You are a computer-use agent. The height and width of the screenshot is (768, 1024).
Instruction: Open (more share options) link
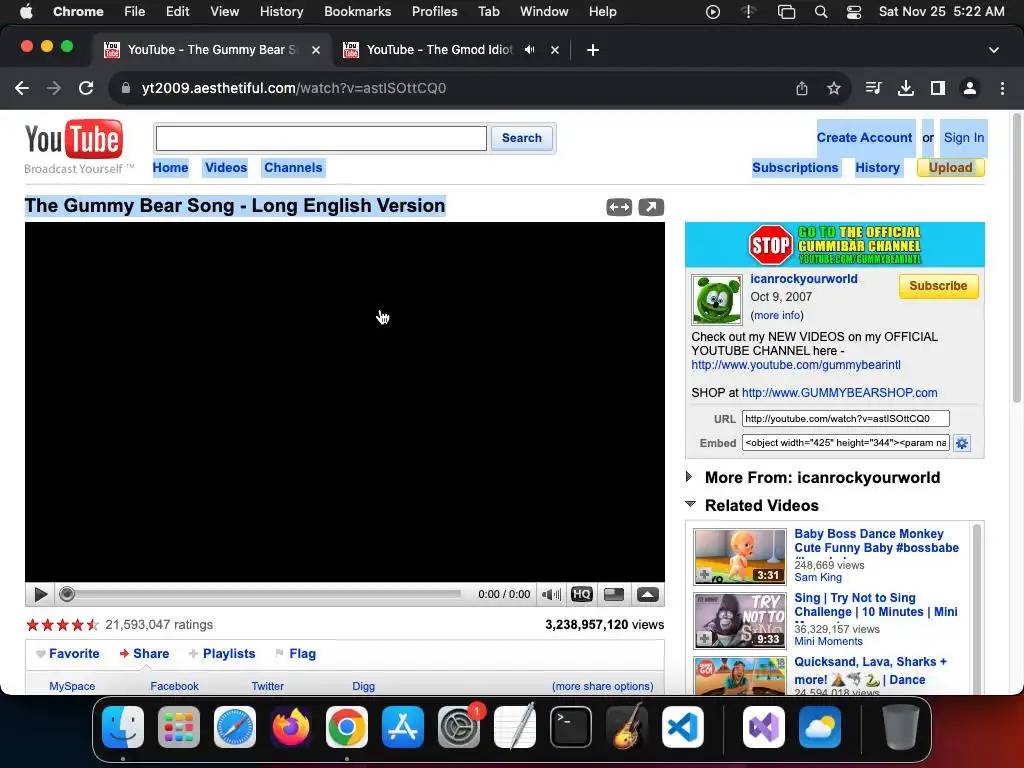coord(602,686)
